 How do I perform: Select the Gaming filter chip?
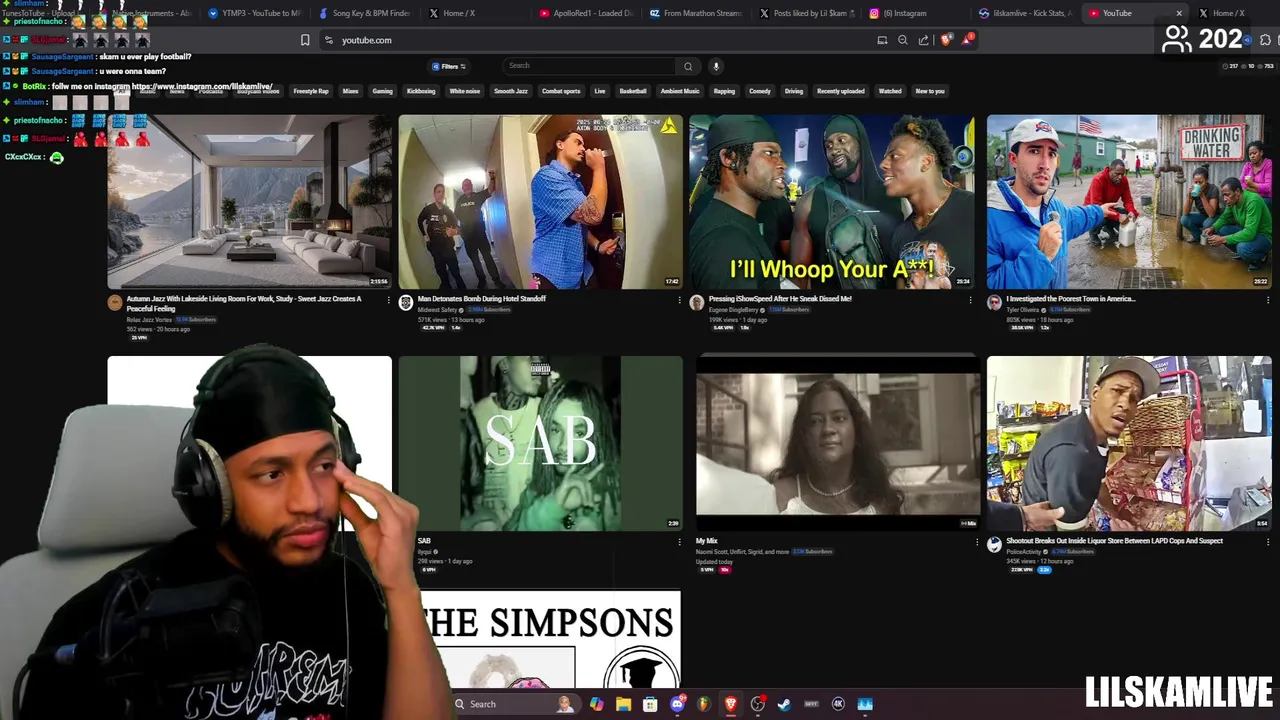coord(383,91)
